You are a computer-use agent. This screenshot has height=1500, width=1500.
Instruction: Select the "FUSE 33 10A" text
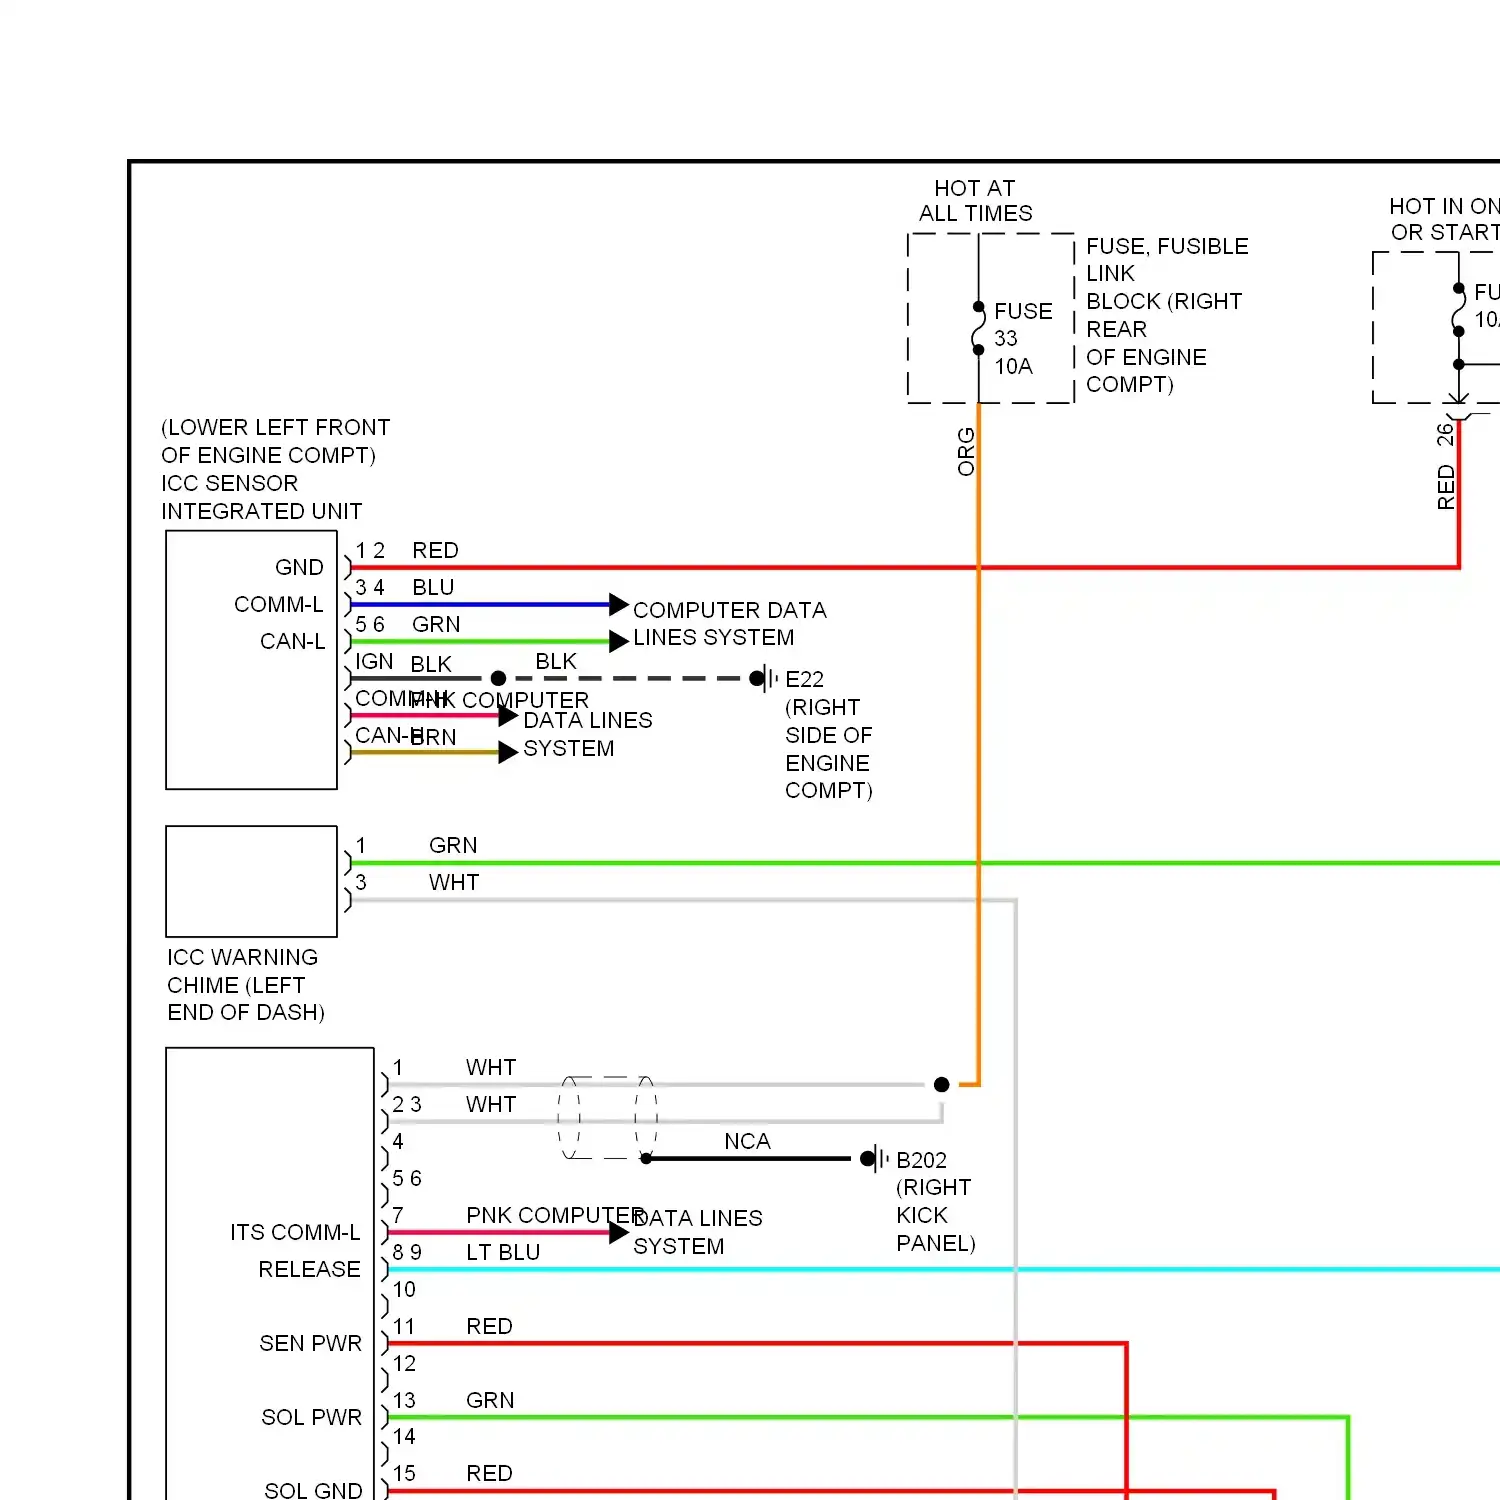(x=1022, y=339)
